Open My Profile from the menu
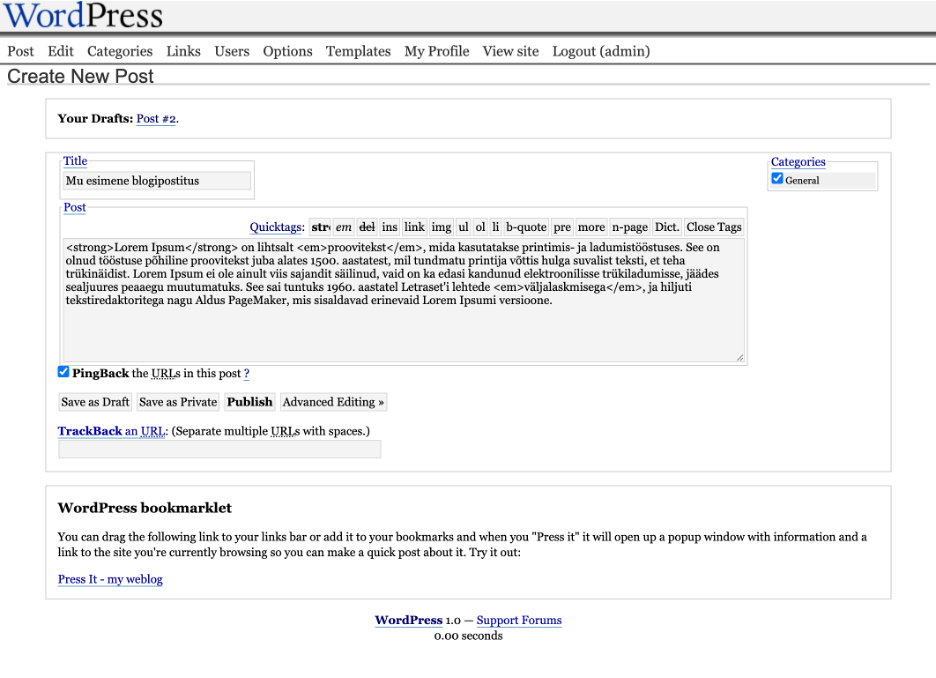936x678 pixels. [x=436, y=51]
